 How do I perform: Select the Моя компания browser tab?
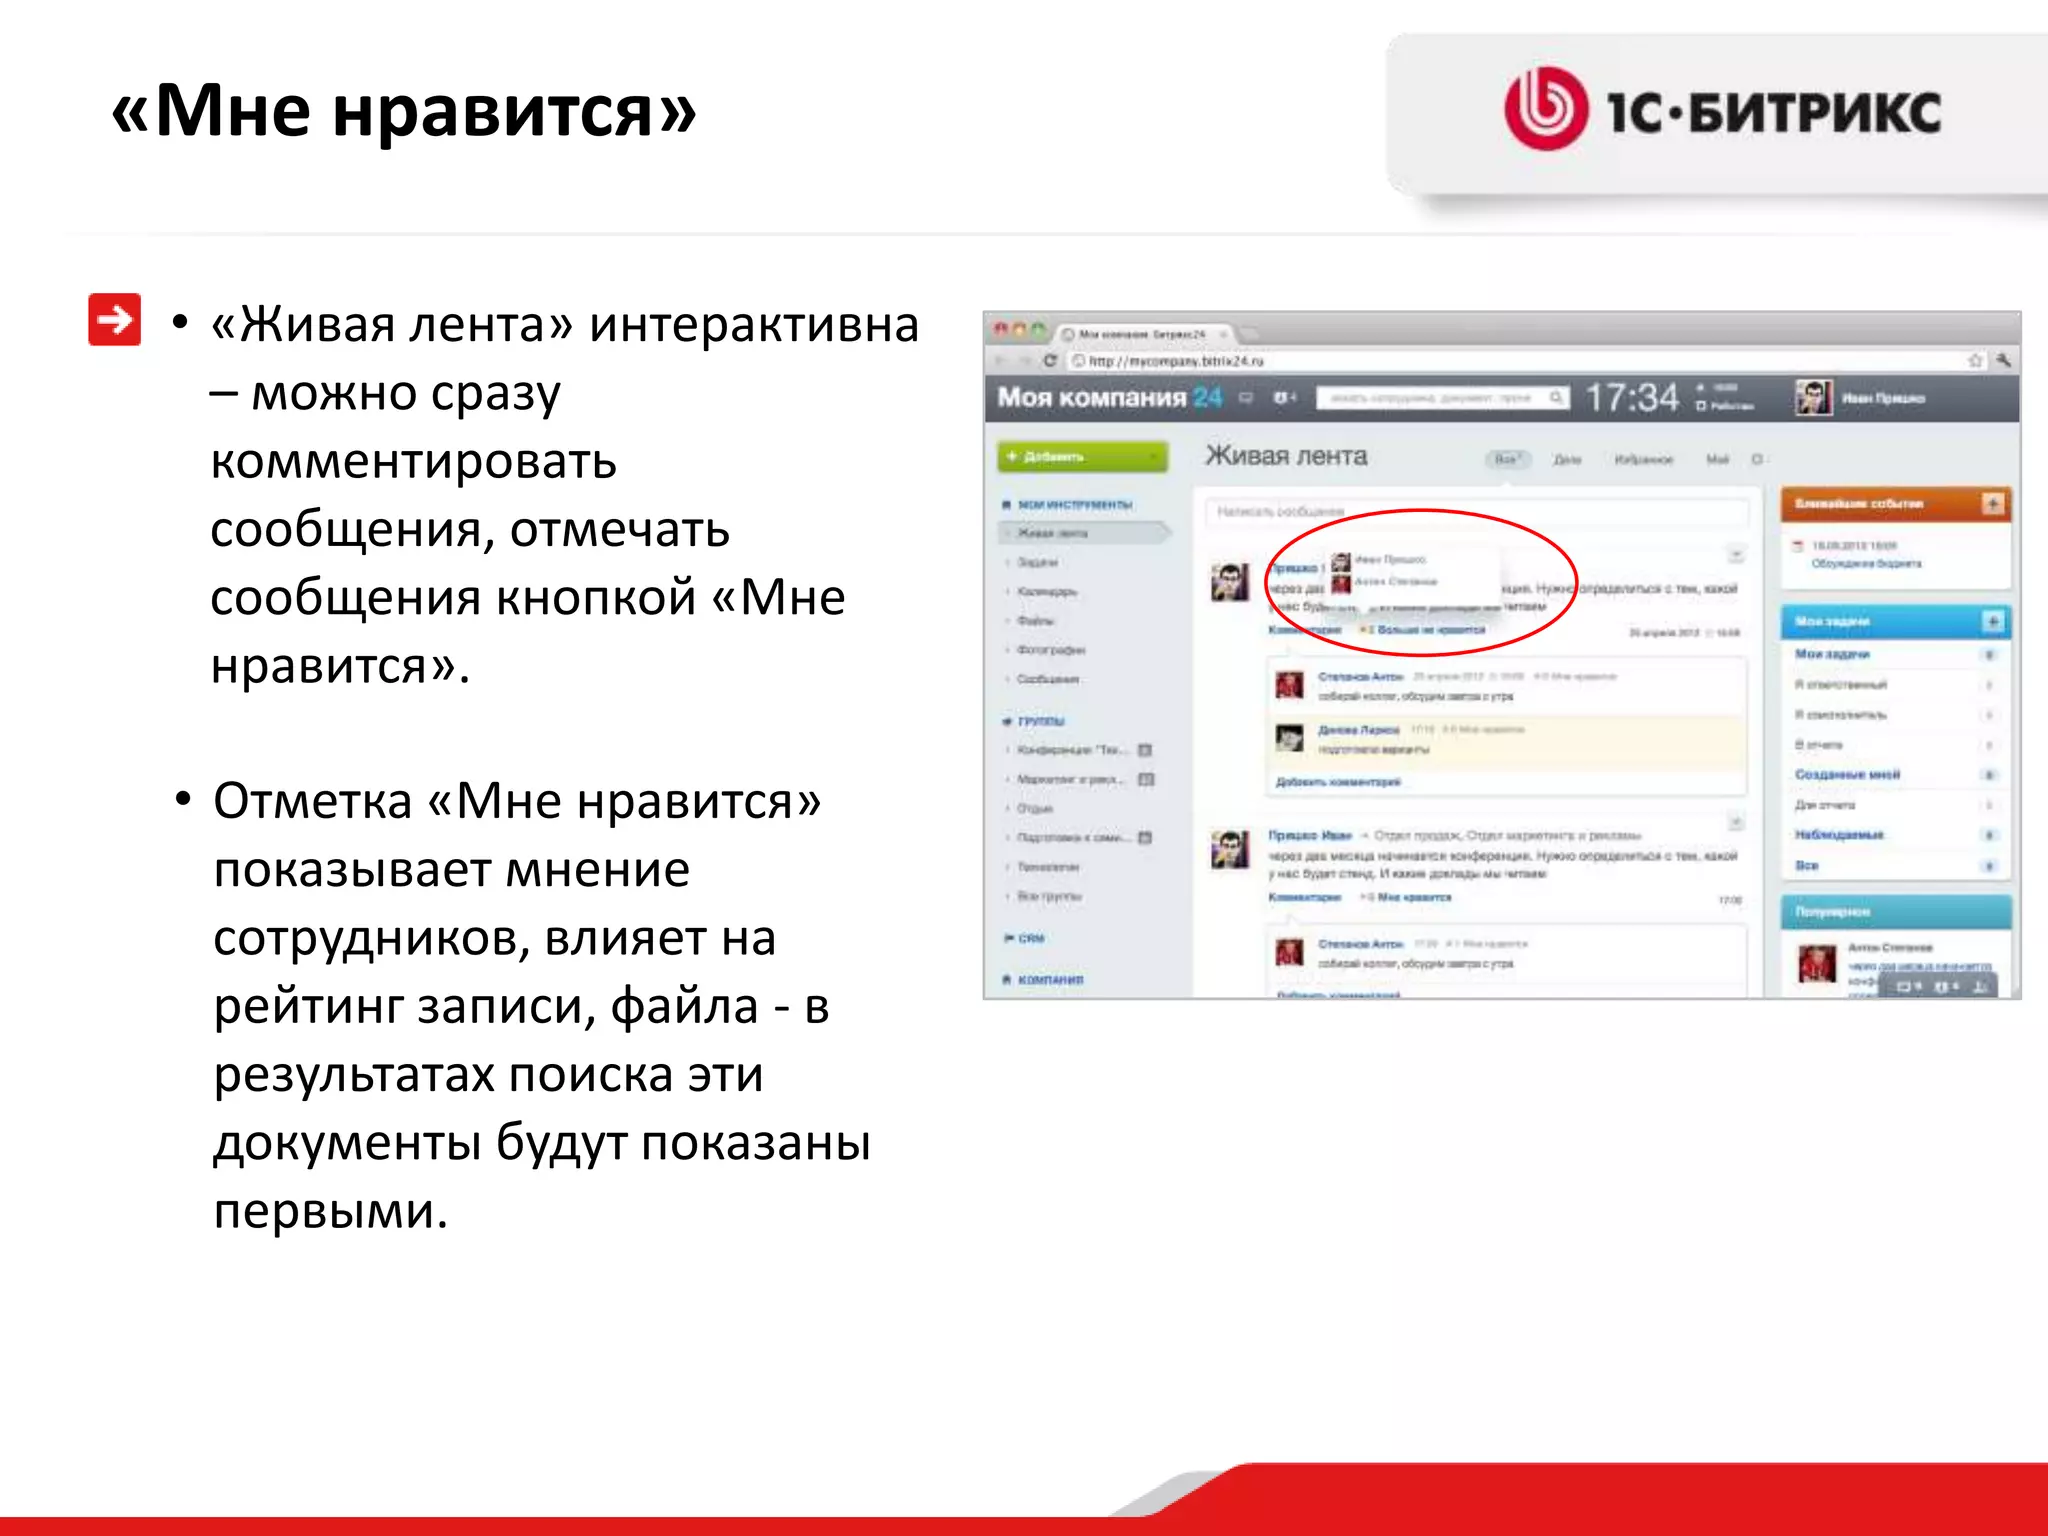(1144, 334)
